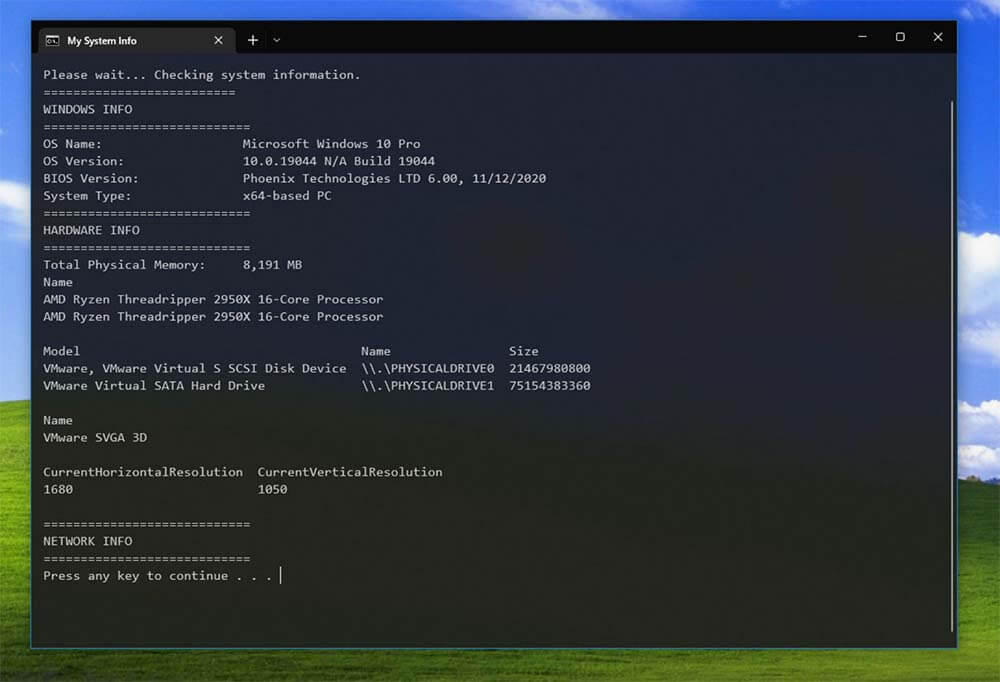Select the My System Info tab
This screenshot has width=1000, height=682.
coord(130,40)
